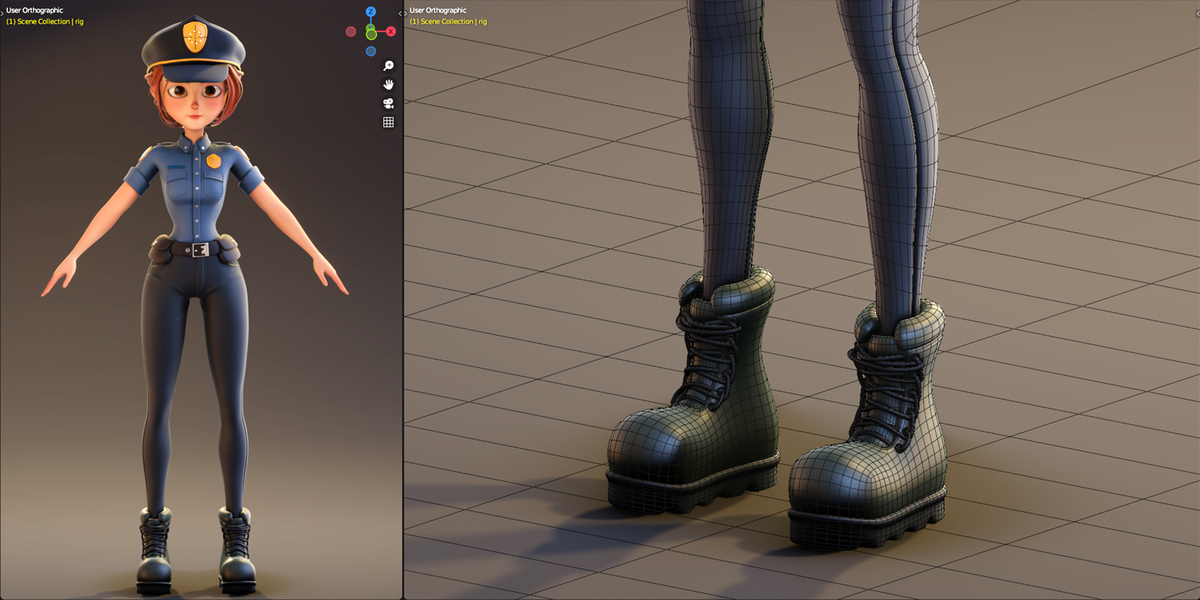Screen dimensions: 1200x600
Task: Switch perspective/orthographic with the grid icon
Action: (388, 122)
